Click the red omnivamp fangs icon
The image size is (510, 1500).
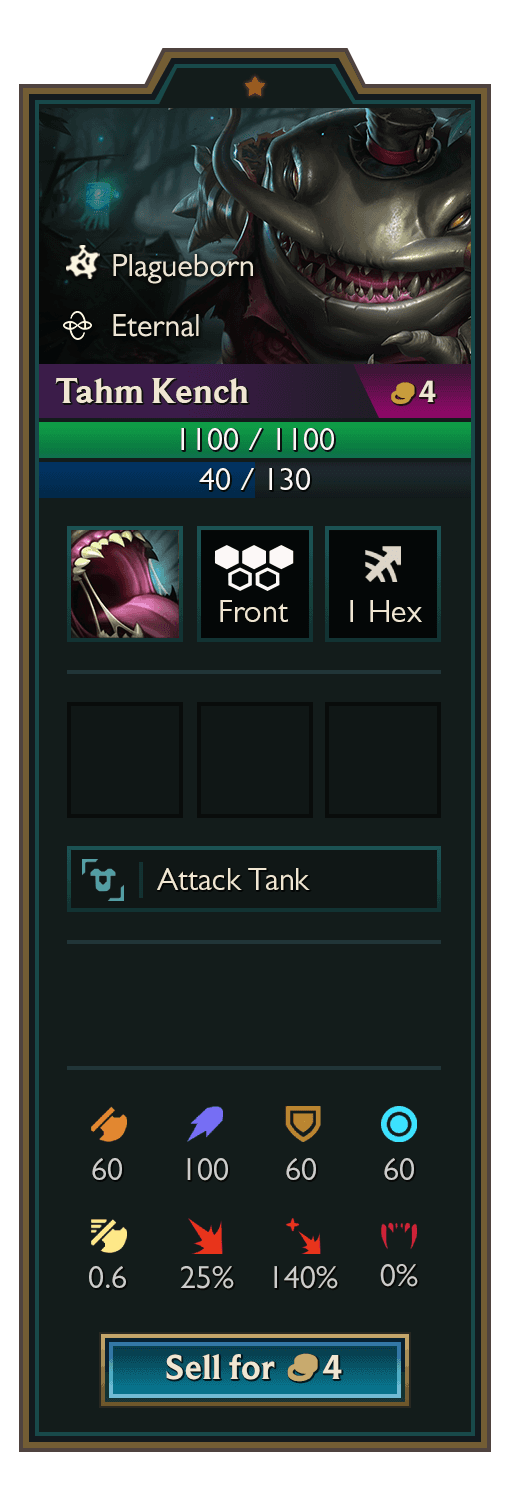click(398, 1236)
